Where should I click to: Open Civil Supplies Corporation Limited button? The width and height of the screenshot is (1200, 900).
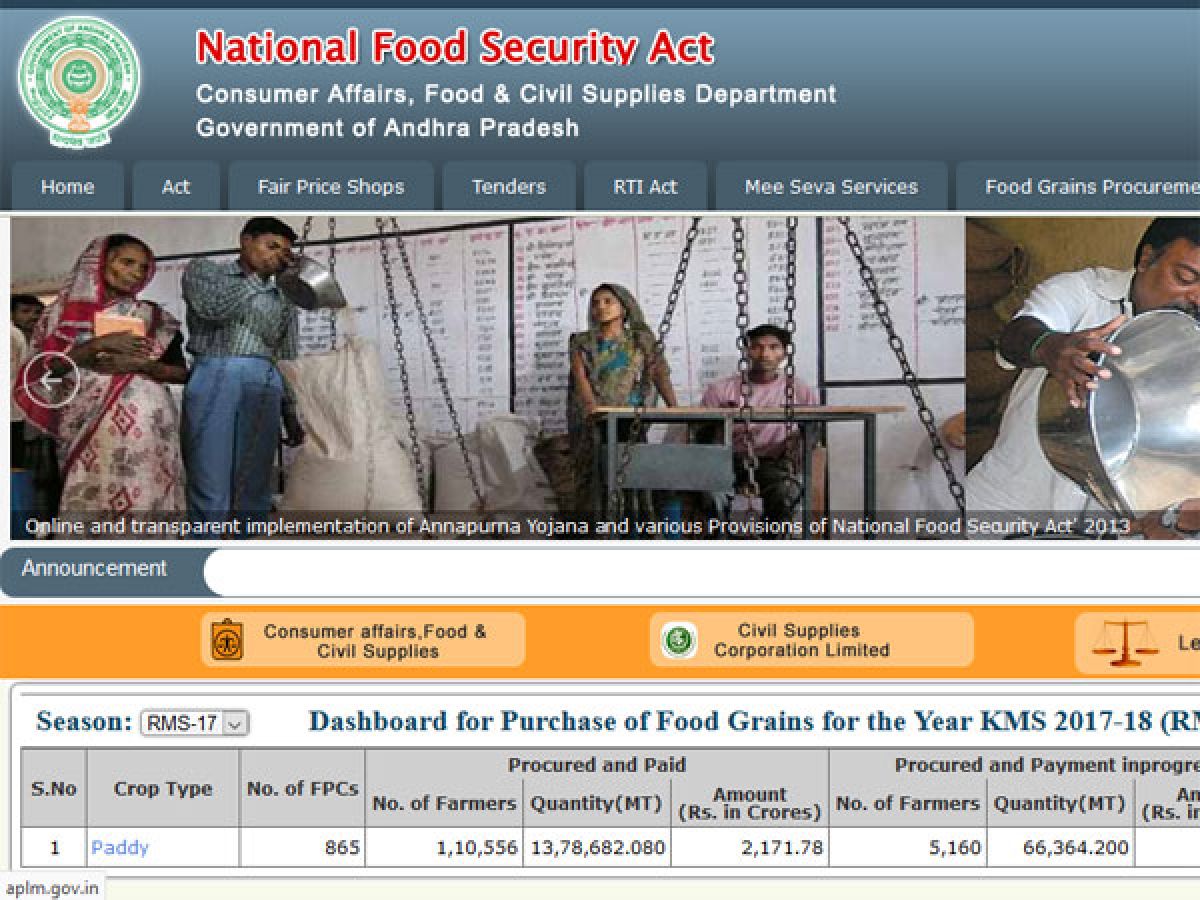point(801,640)
